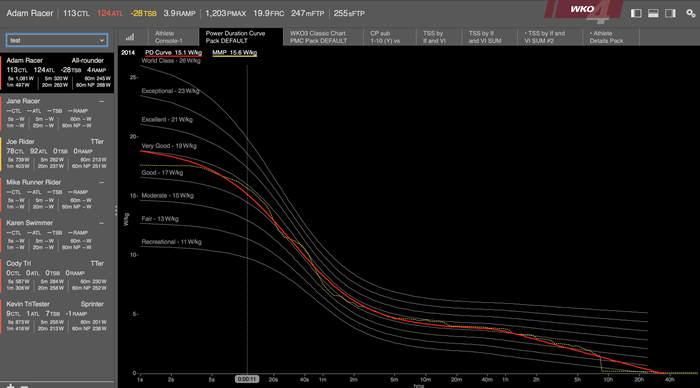Click the yellow -28 TSB header value
700x388 pixels.
click(143, 13)
